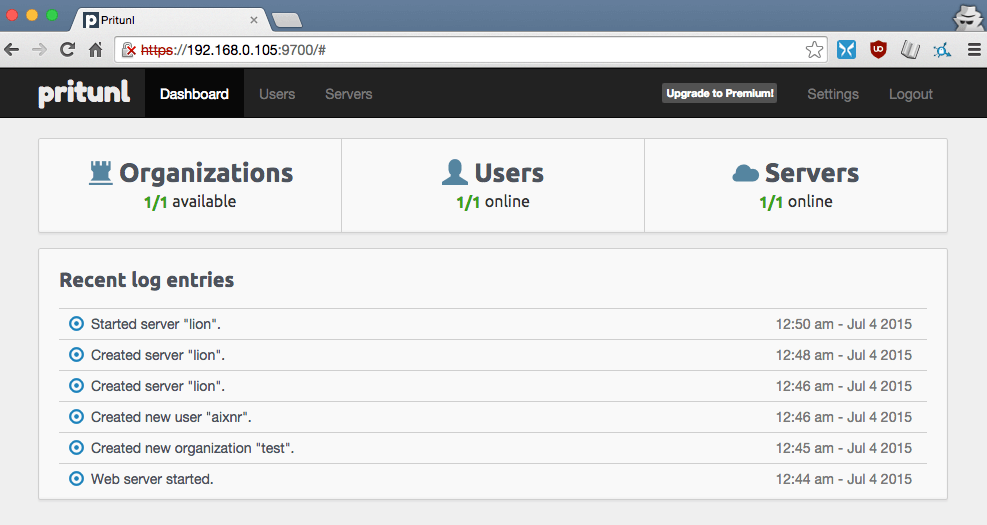This screenshot has width=987, height=525.
Task: Click the pritunl logo
Action: 84,93
